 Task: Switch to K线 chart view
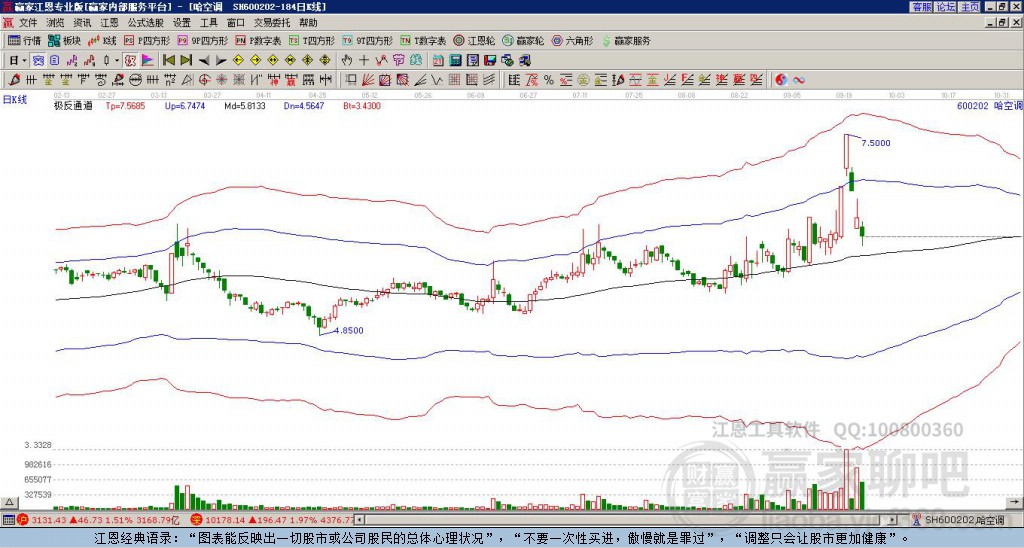pyautogui.click(x=102, y=40)
